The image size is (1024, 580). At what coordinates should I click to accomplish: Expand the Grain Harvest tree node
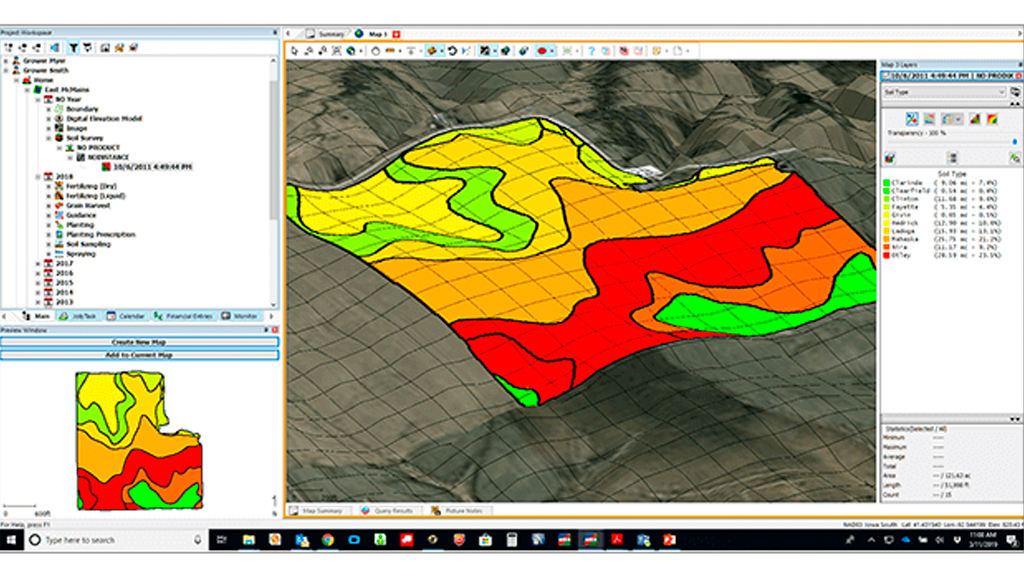[x=48, y=205]
